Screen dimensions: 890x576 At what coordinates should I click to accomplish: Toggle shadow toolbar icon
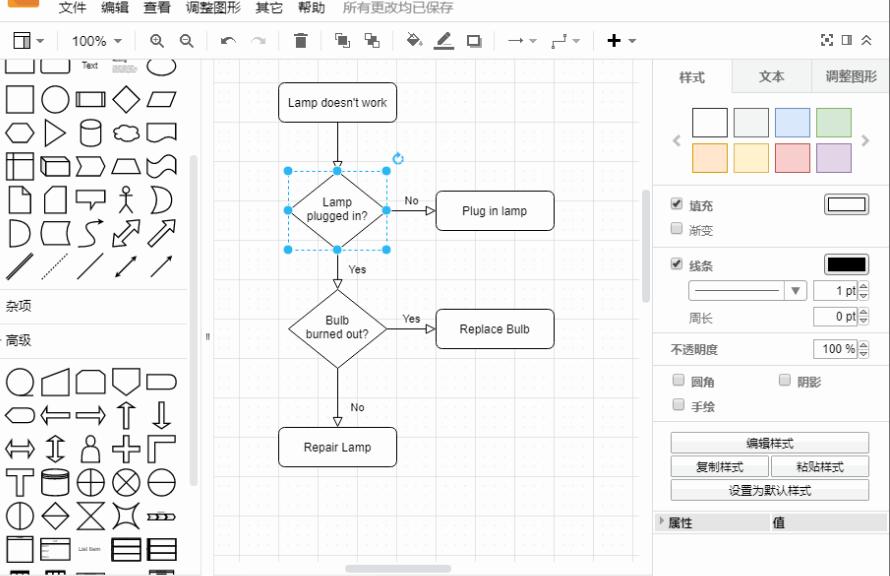click(474, 41)
